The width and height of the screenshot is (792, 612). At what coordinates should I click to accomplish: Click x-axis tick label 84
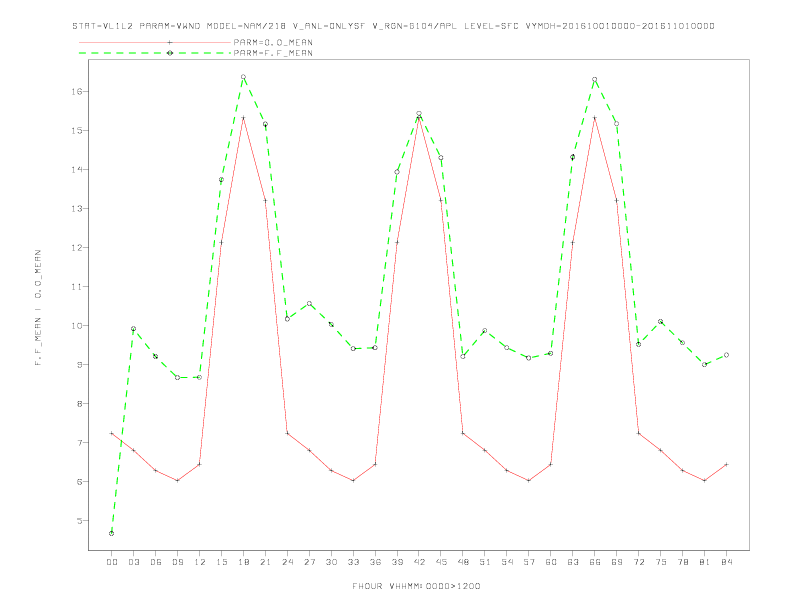(727, 562)
